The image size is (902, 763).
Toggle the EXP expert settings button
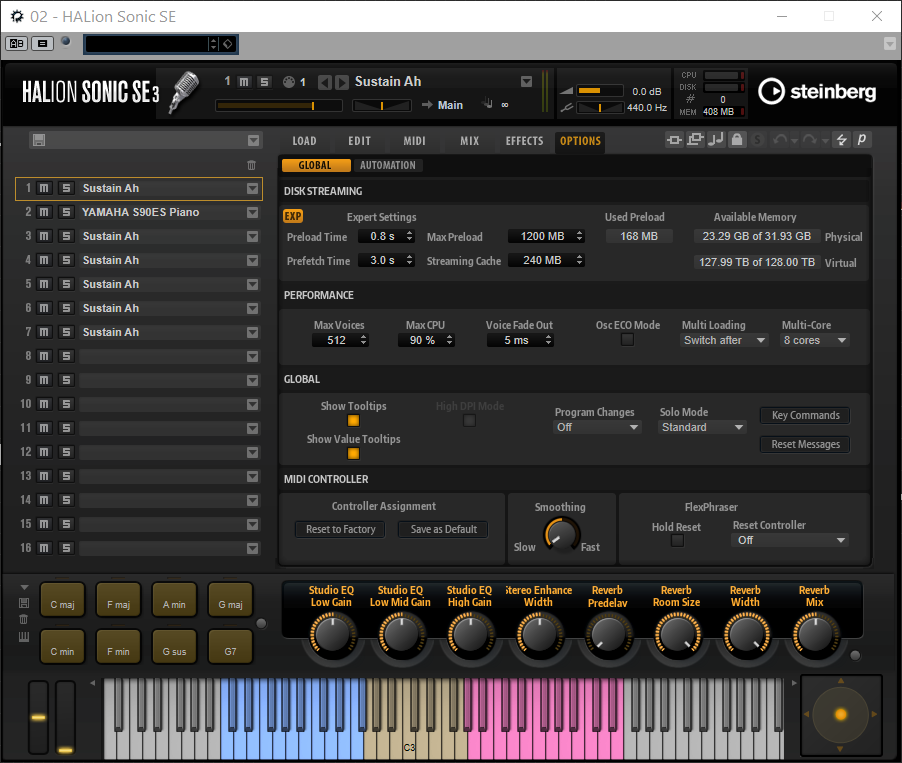(x=293, y=216)
